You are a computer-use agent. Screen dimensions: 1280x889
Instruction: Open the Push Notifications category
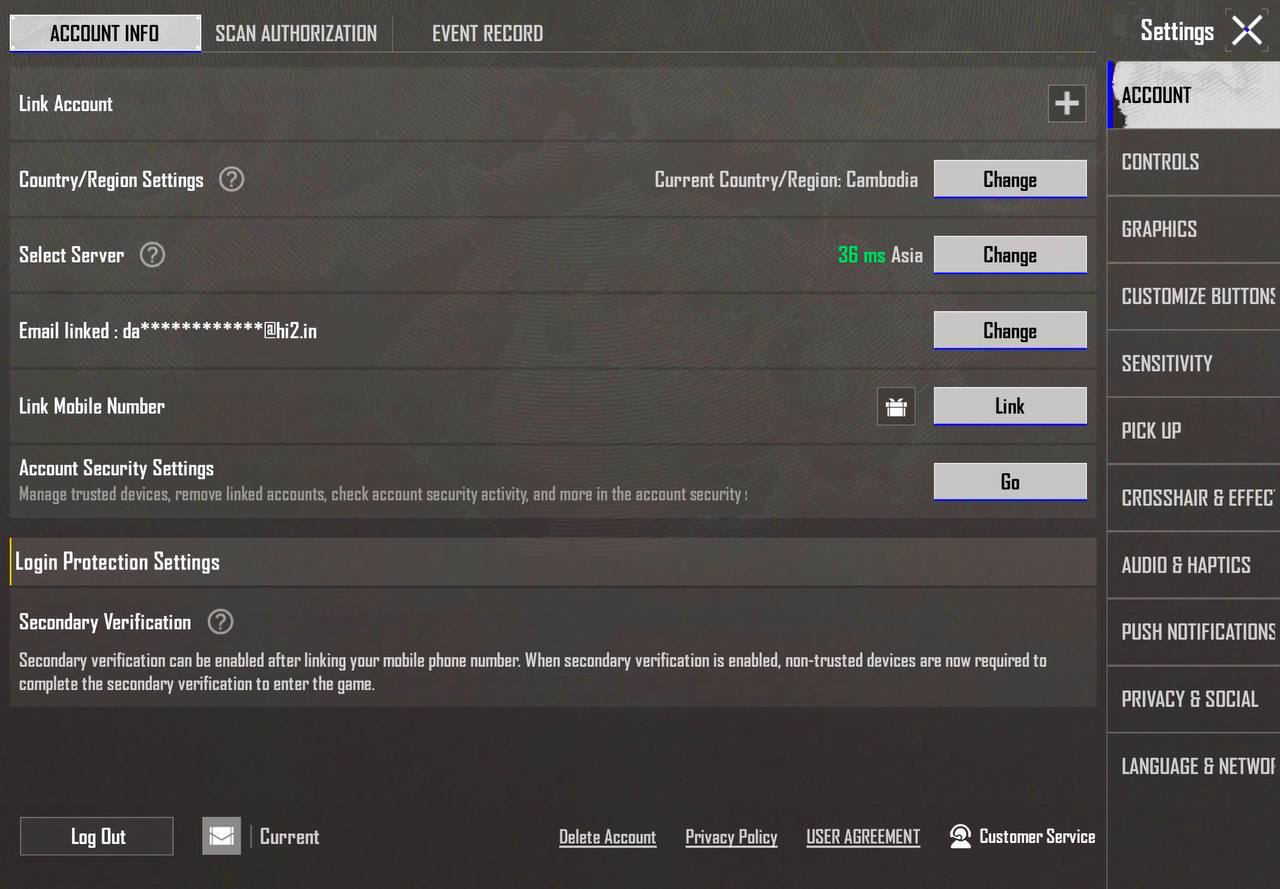pos(1194,631)
